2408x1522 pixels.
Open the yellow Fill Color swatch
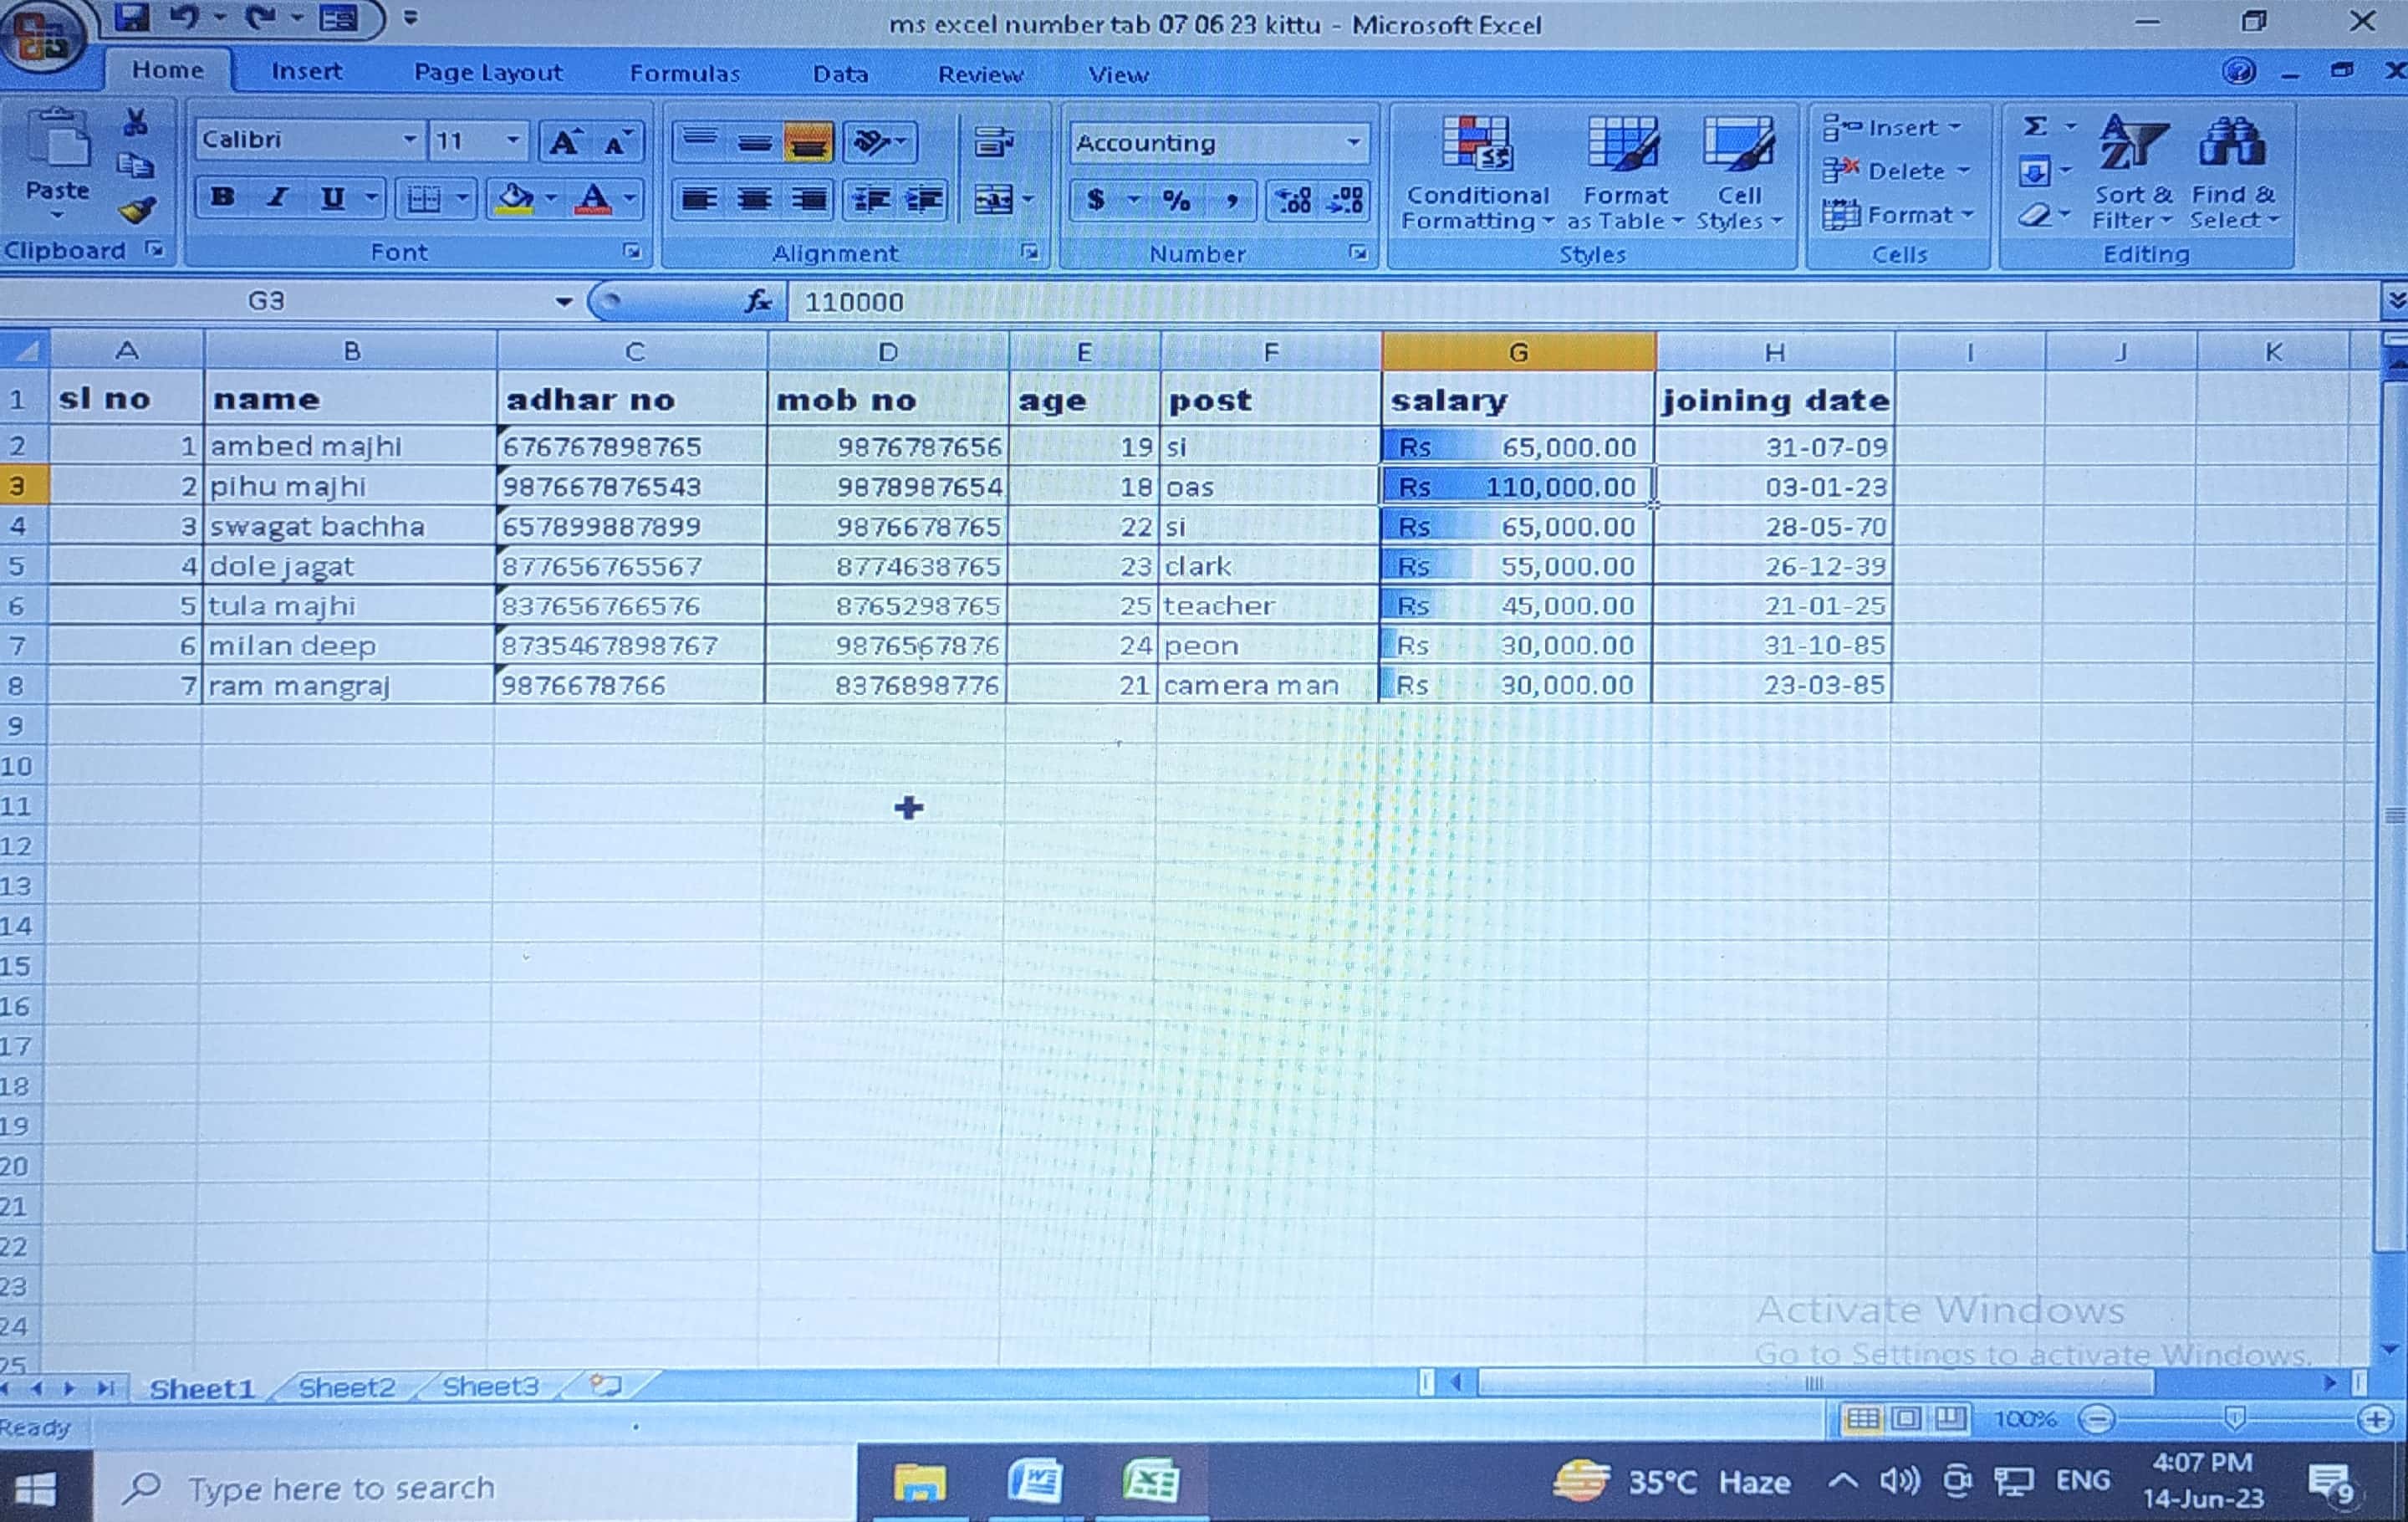514,198
